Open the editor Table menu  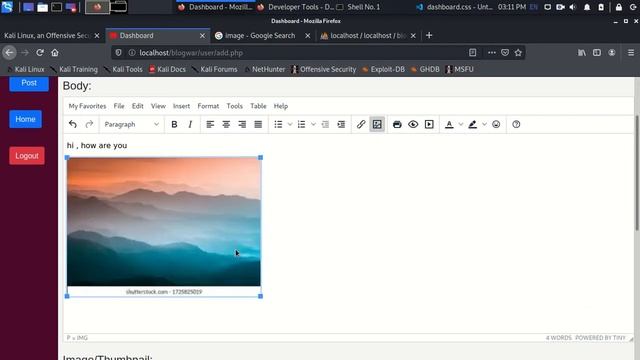tap(258, 106)
